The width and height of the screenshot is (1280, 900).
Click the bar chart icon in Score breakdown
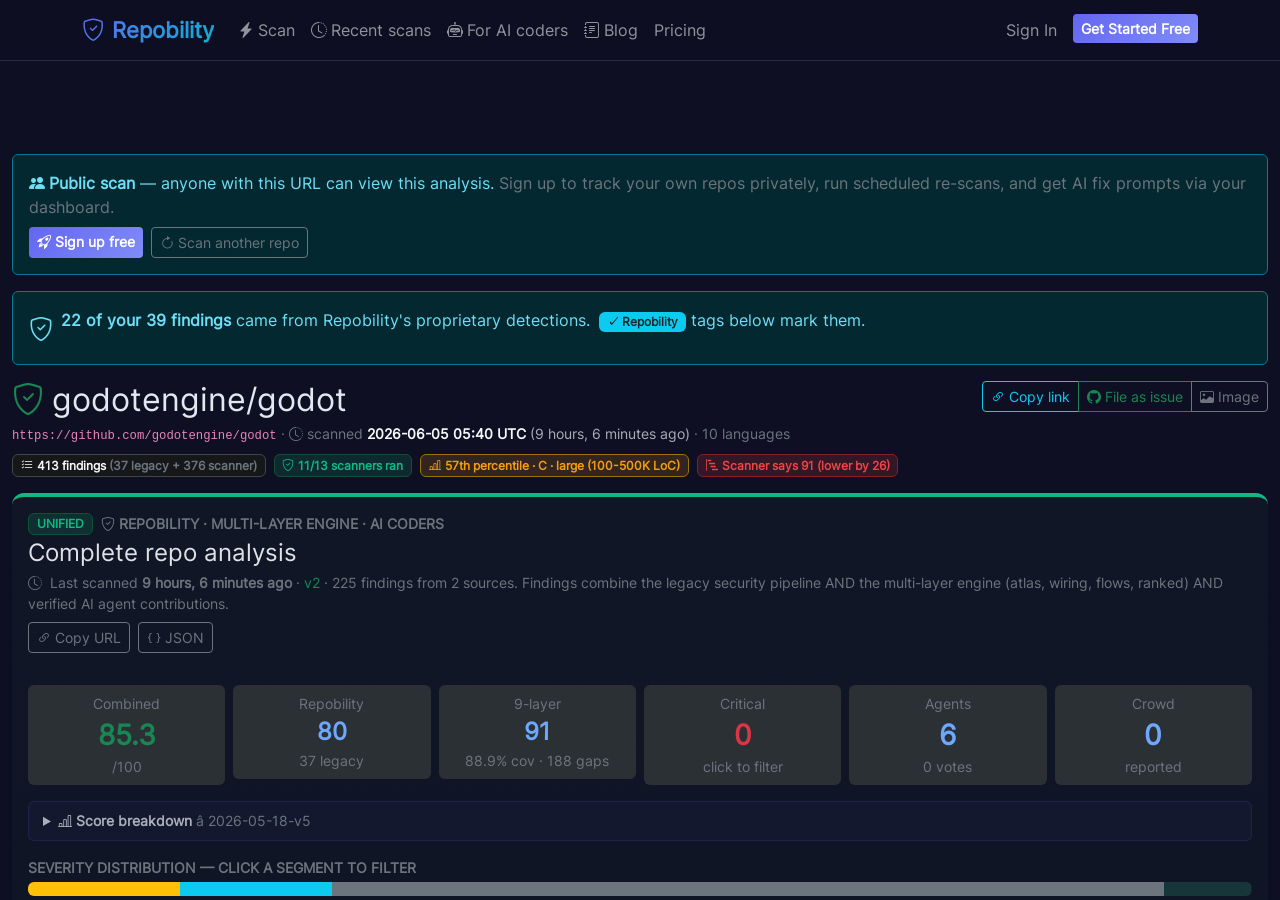tap(65, 821)
